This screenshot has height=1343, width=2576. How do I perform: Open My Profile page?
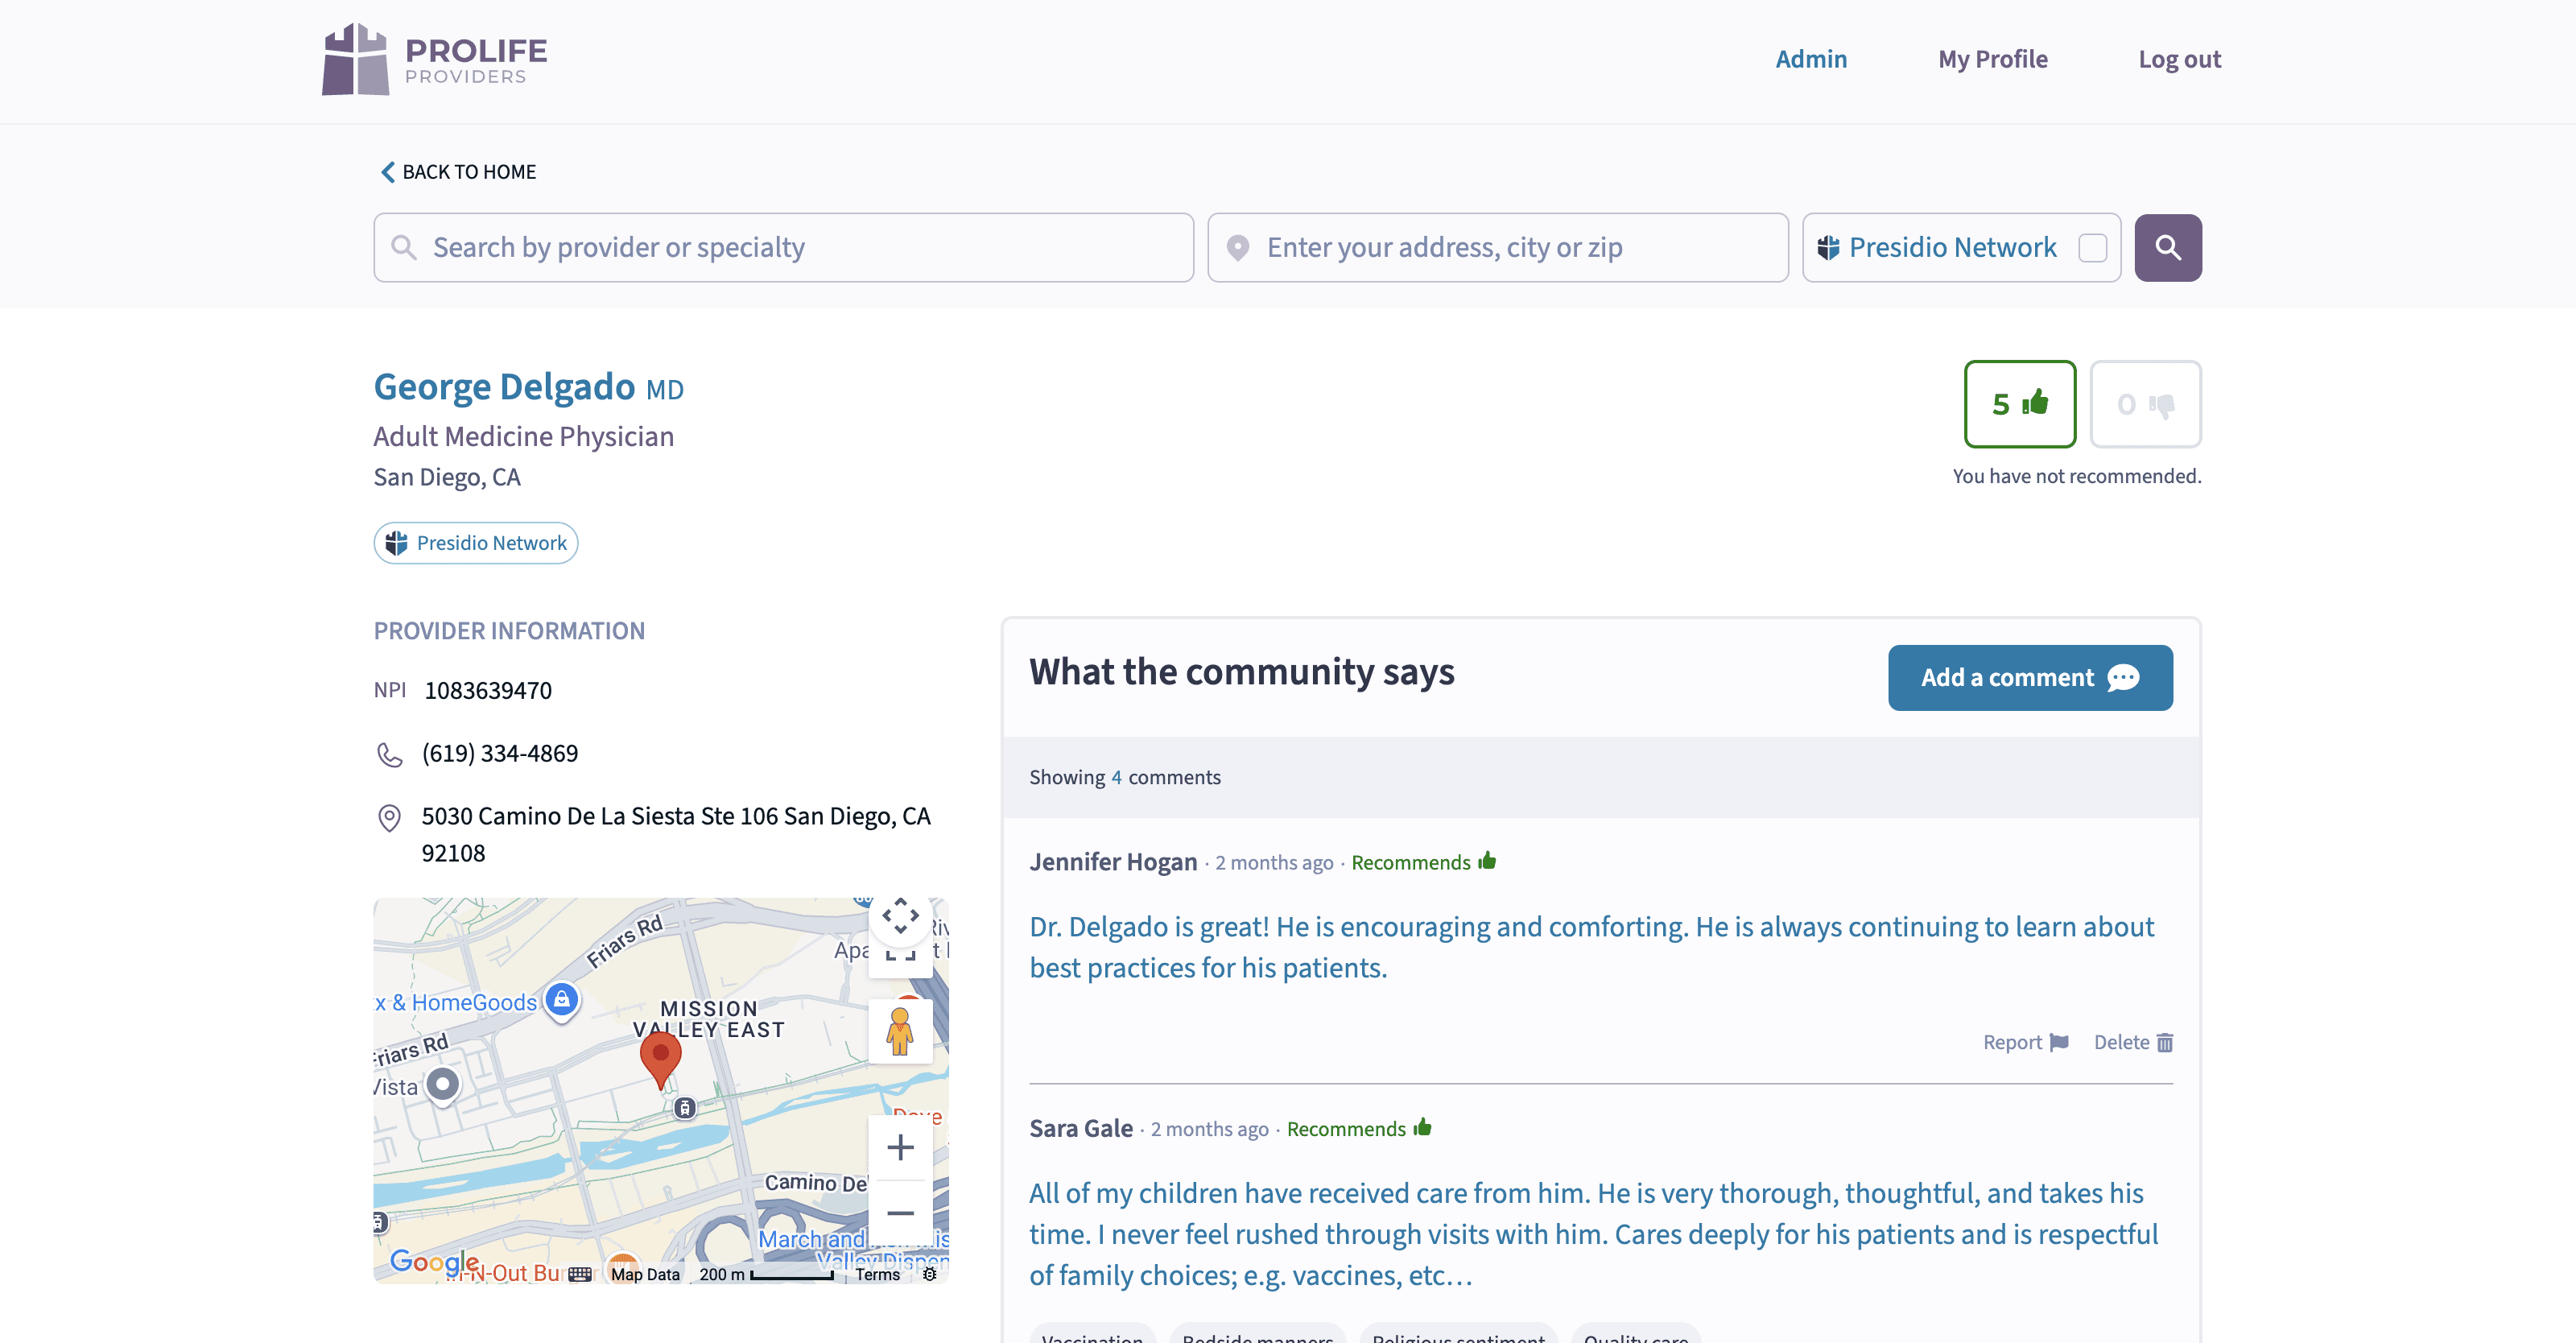click(x=1992, y=59)
